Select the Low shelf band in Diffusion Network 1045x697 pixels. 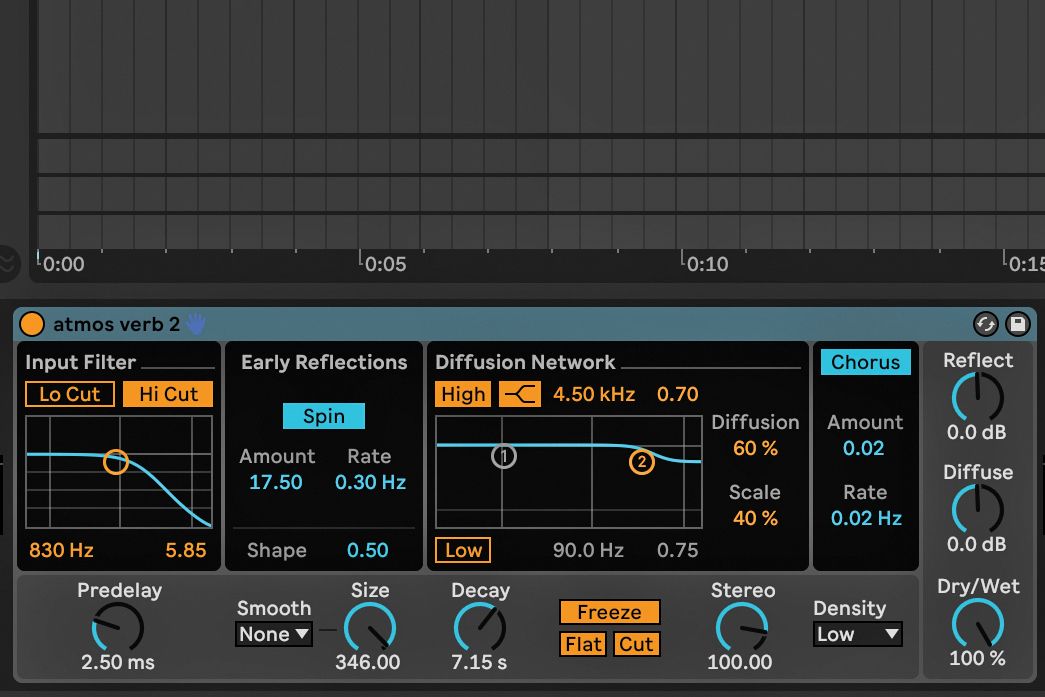coord(462,549)
